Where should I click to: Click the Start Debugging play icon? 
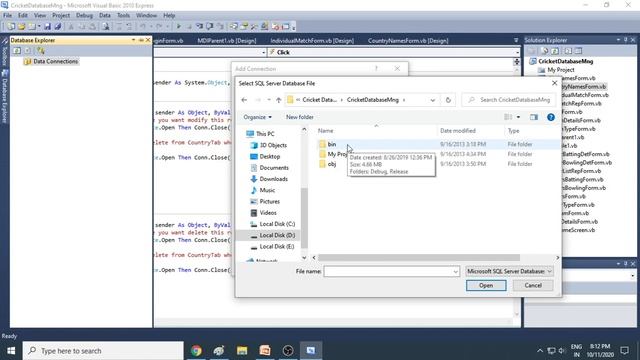pyautogui.click(x=178, y=27)
